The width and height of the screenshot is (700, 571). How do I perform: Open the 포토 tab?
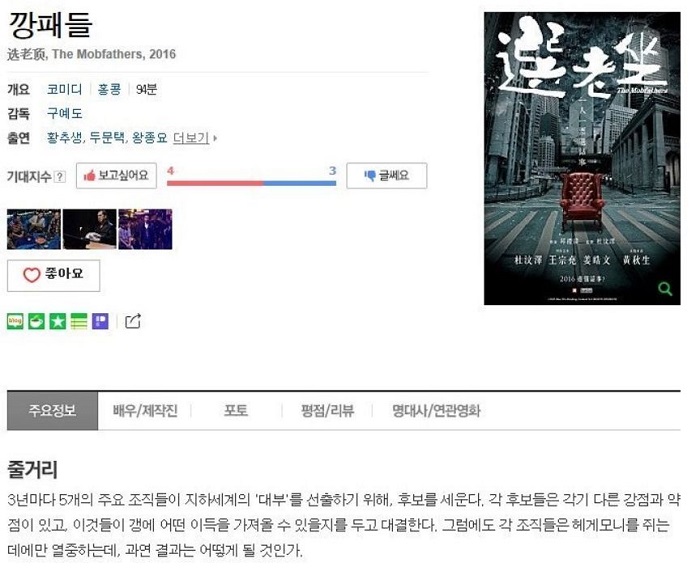click(x=236, y=411)
